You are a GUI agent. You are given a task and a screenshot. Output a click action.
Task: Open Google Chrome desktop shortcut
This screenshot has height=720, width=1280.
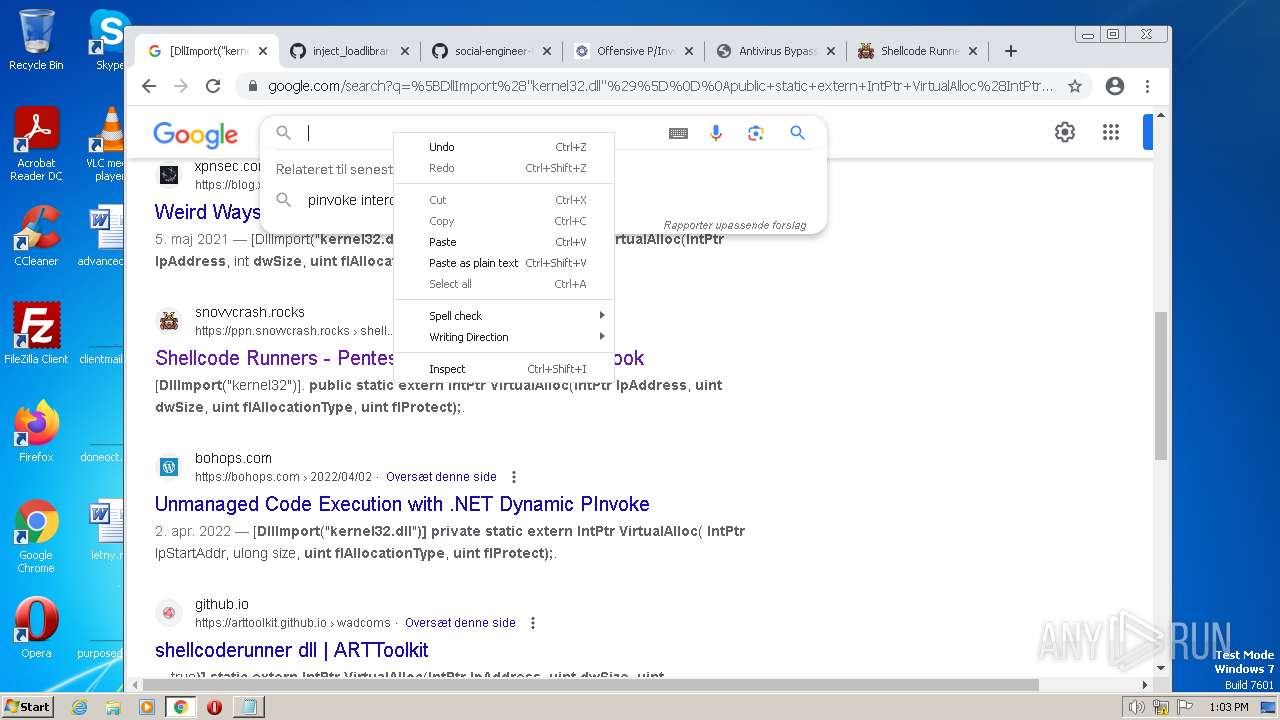pos(36,537)
